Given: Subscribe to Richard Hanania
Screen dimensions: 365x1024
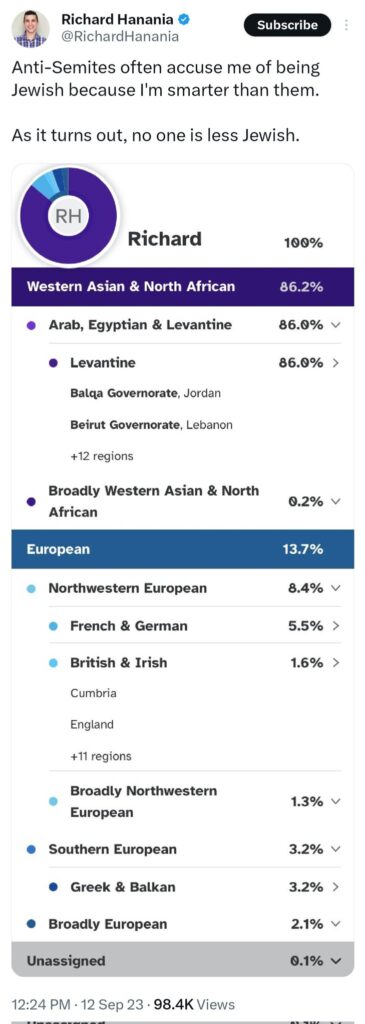Looking at the screenshot, I should tap(287, 25).
